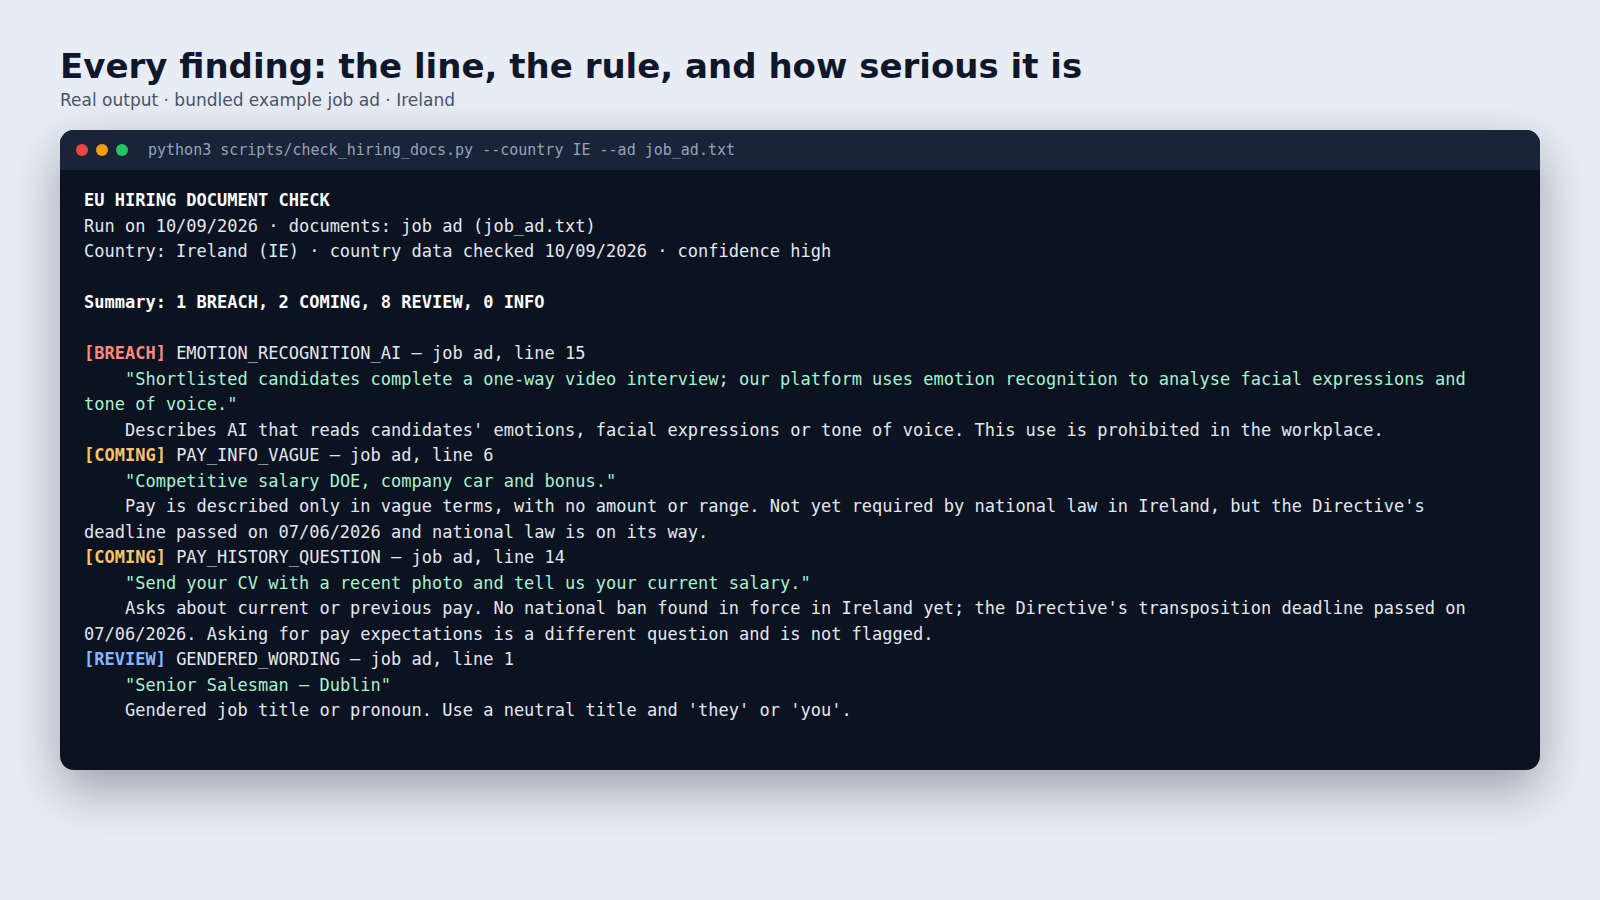
Task: Click the quoted "Senior Salesman — Dublin" line
Action: click(x=257, y=685)
